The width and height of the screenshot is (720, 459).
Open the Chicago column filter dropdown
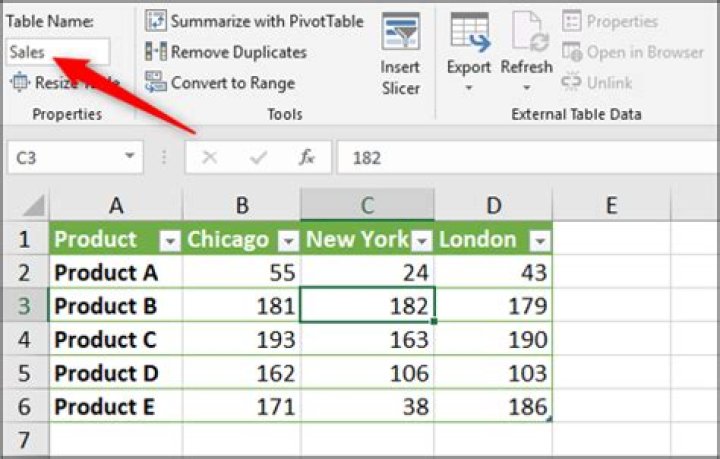pos(289,240)
